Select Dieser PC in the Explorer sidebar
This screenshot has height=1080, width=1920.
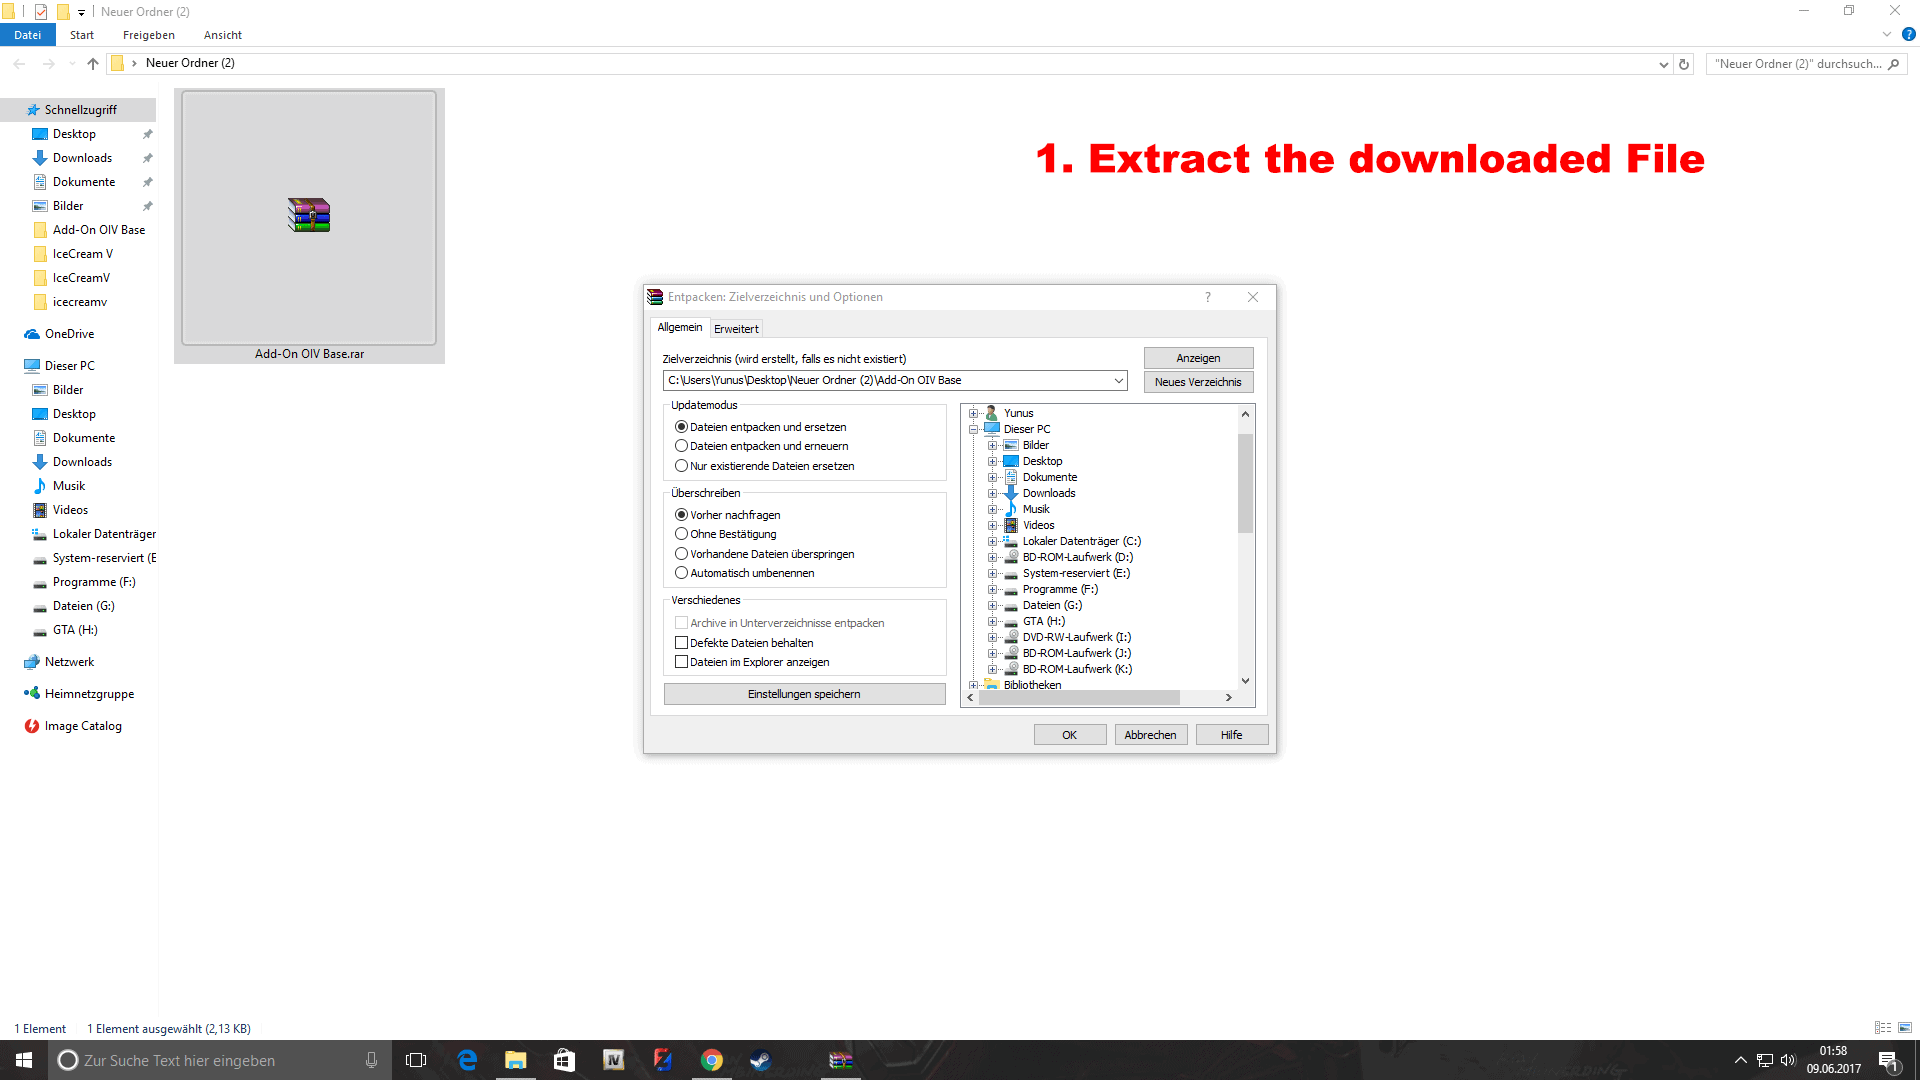(x=69, y=366)
